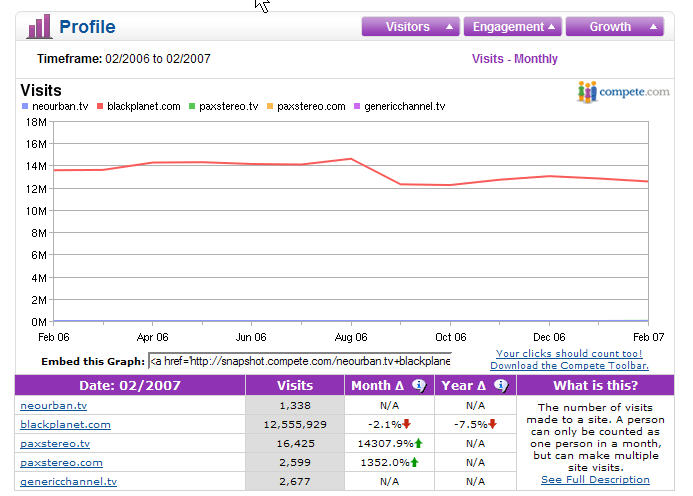Screen dimensions: 693x496
Task: Click the Visits - Monthly heading
Action: (514, 59)
